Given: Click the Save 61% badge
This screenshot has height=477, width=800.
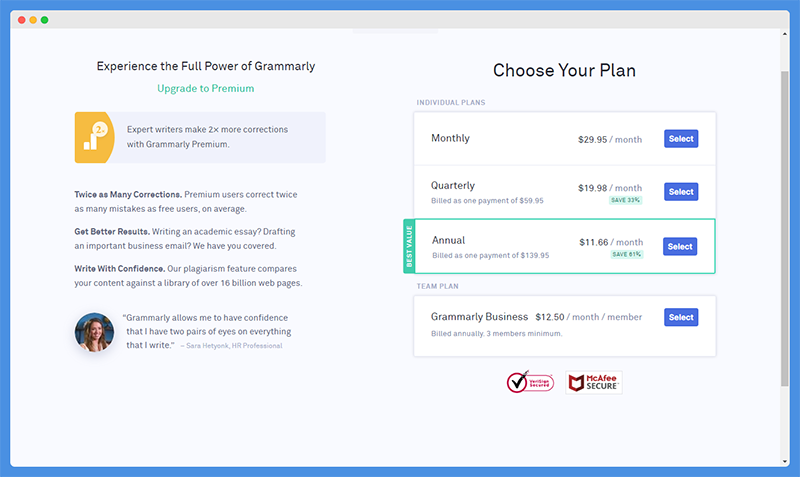Looking at the screenshot, I should [x=627, y=254].
